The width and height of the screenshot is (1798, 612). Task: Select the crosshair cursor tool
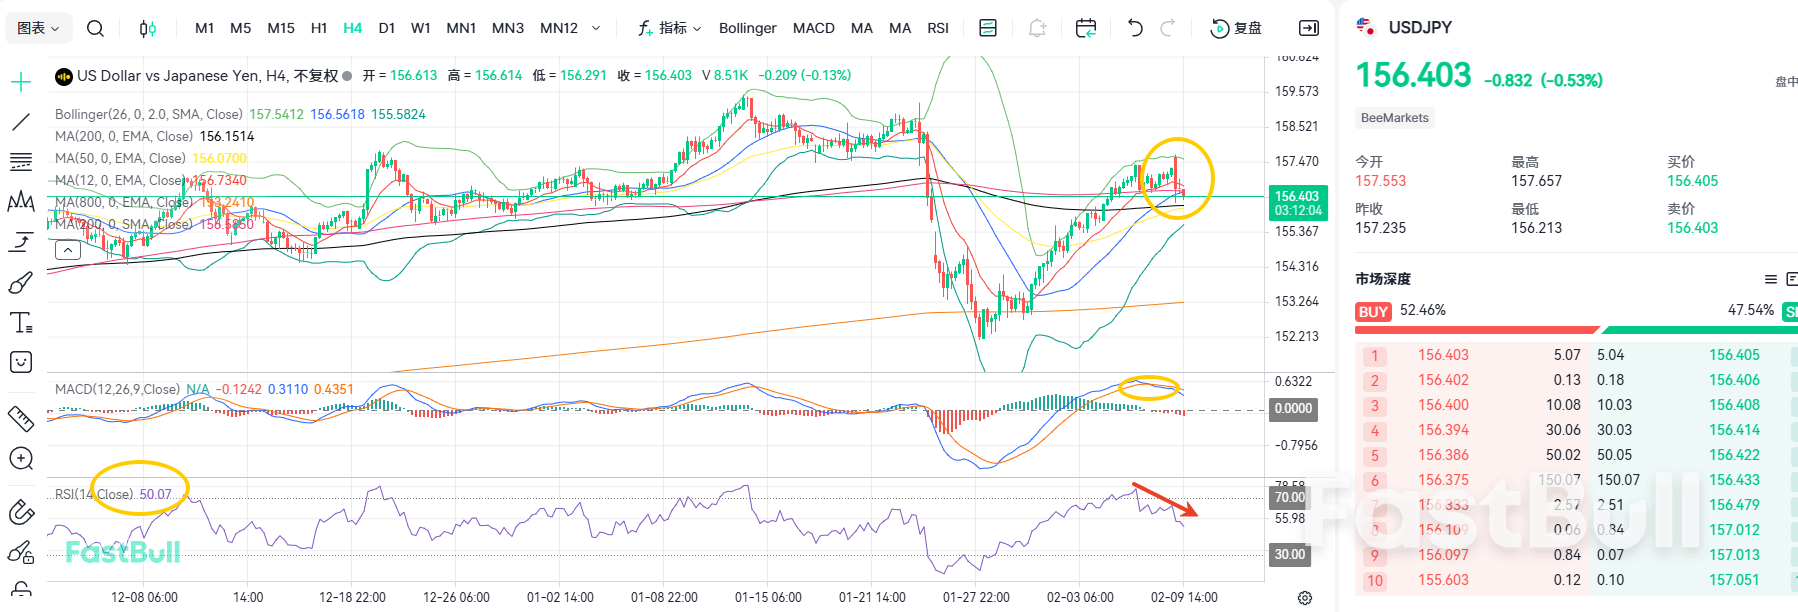click(x=20, y=82)
